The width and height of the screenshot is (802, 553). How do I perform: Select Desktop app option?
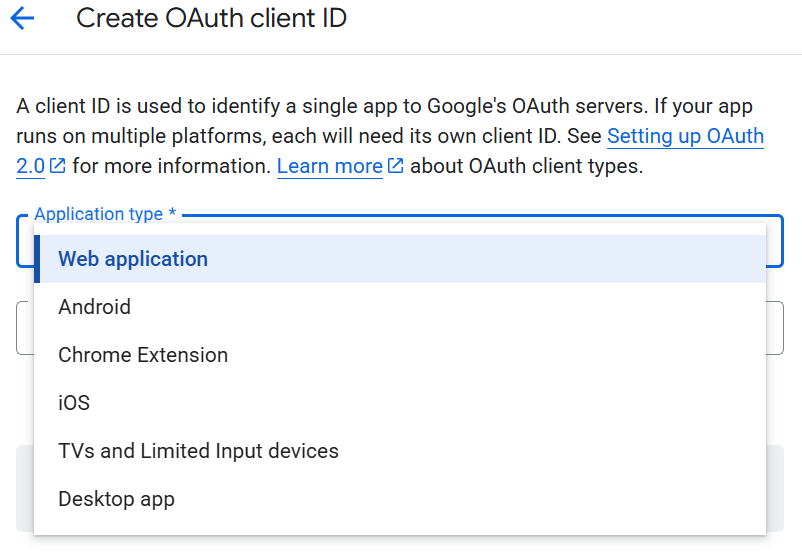pos(400,499)
